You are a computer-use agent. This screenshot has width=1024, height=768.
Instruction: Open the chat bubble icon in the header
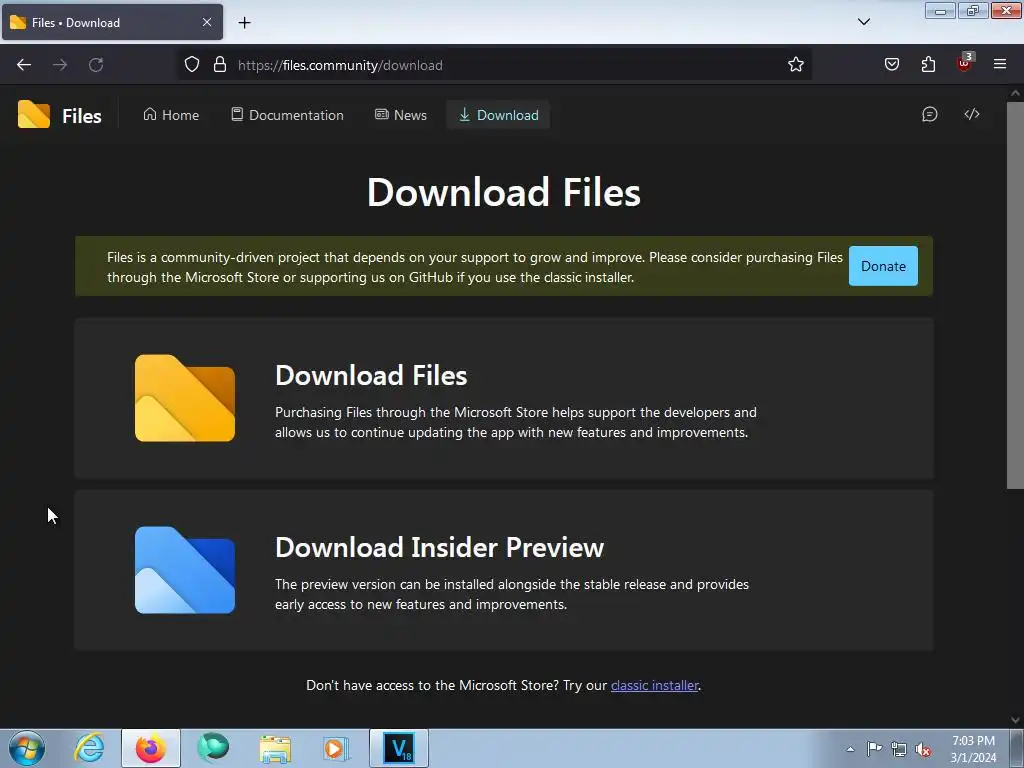929,114
